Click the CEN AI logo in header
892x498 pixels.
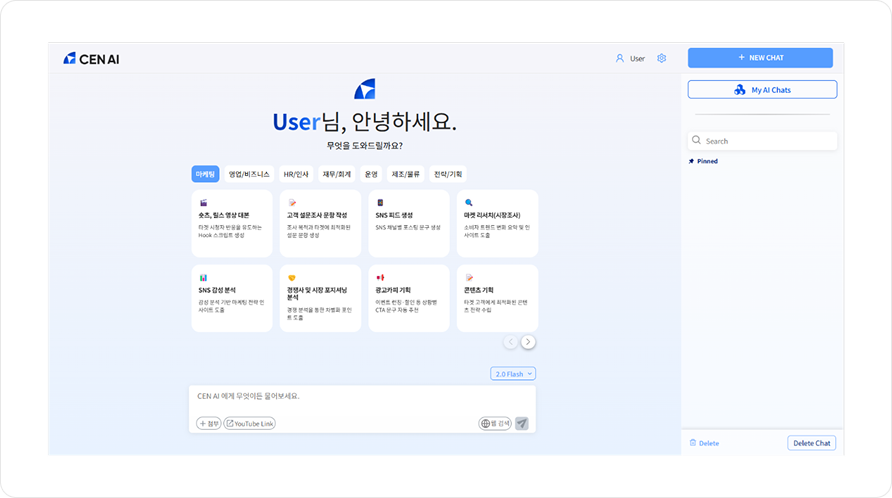click(x=91, y=59)
